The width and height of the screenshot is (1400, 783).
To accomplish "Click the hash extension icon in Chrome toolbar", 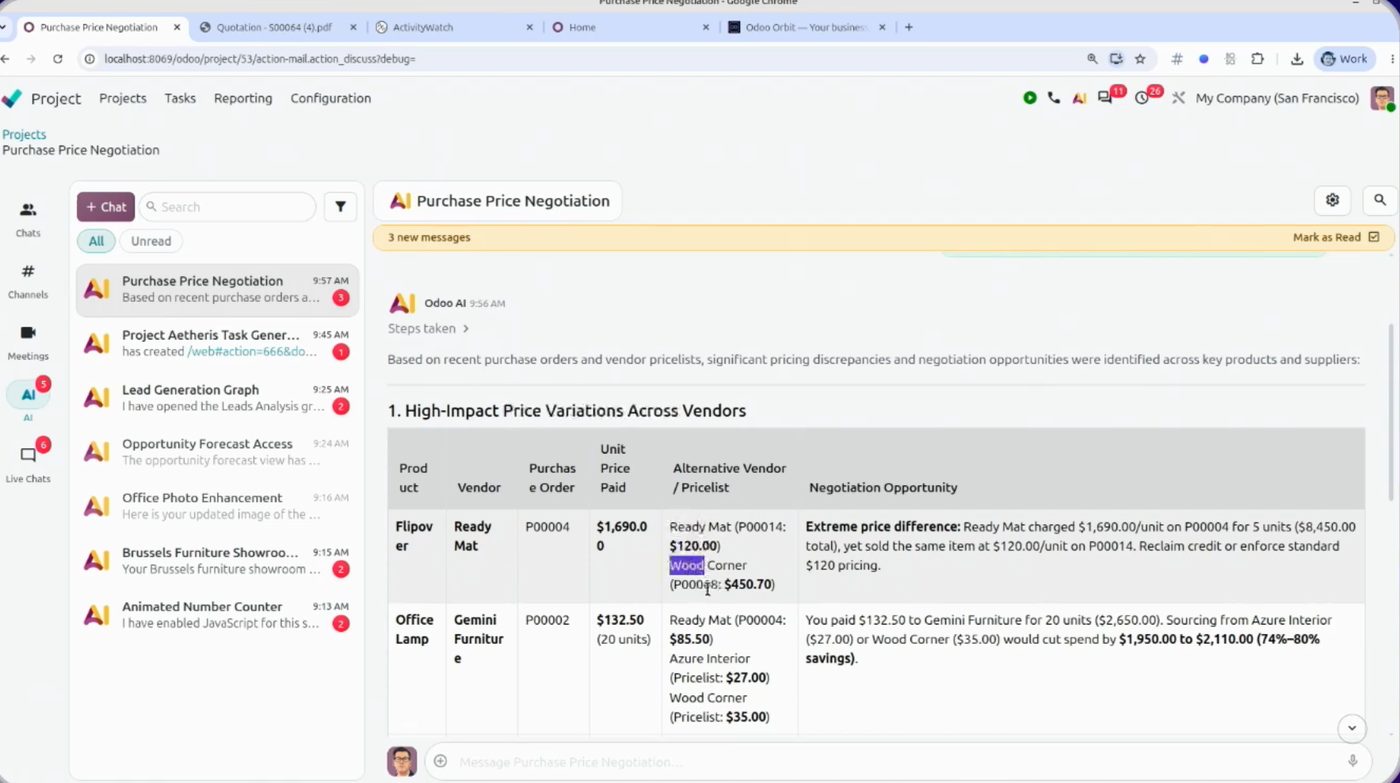I will click(x=1177, y=59).
